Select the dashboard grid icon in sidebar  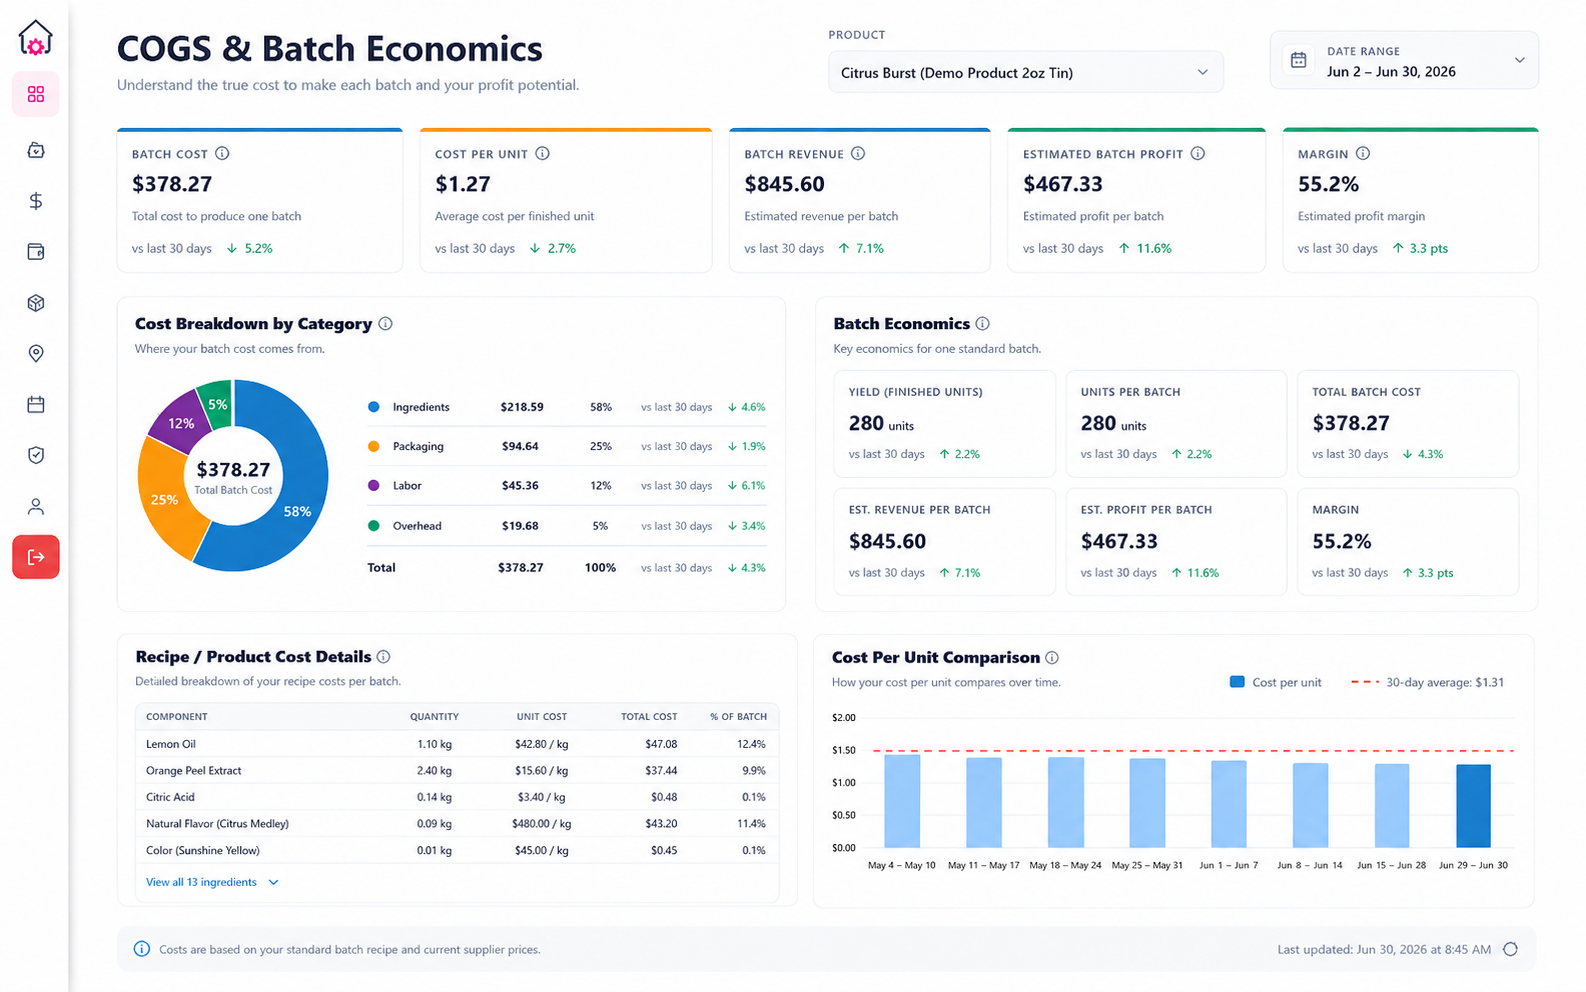(36, 94)
